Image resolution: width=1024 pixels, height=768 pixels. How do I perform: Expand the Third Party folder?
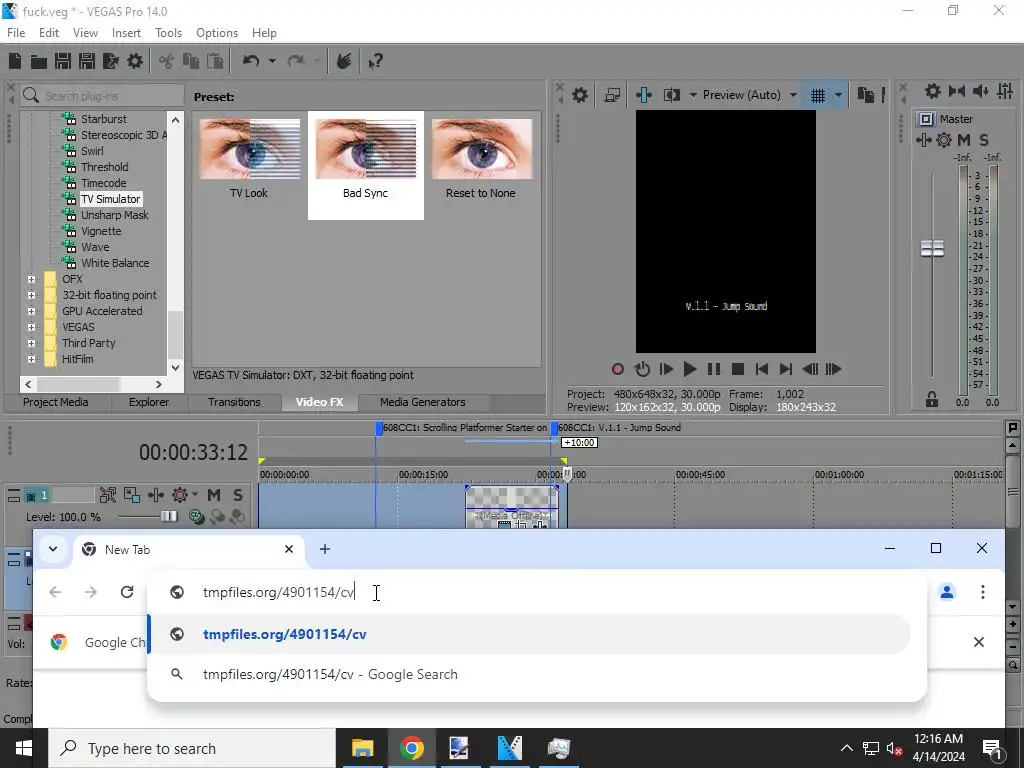pyautogui.click(x=31, y=344)
